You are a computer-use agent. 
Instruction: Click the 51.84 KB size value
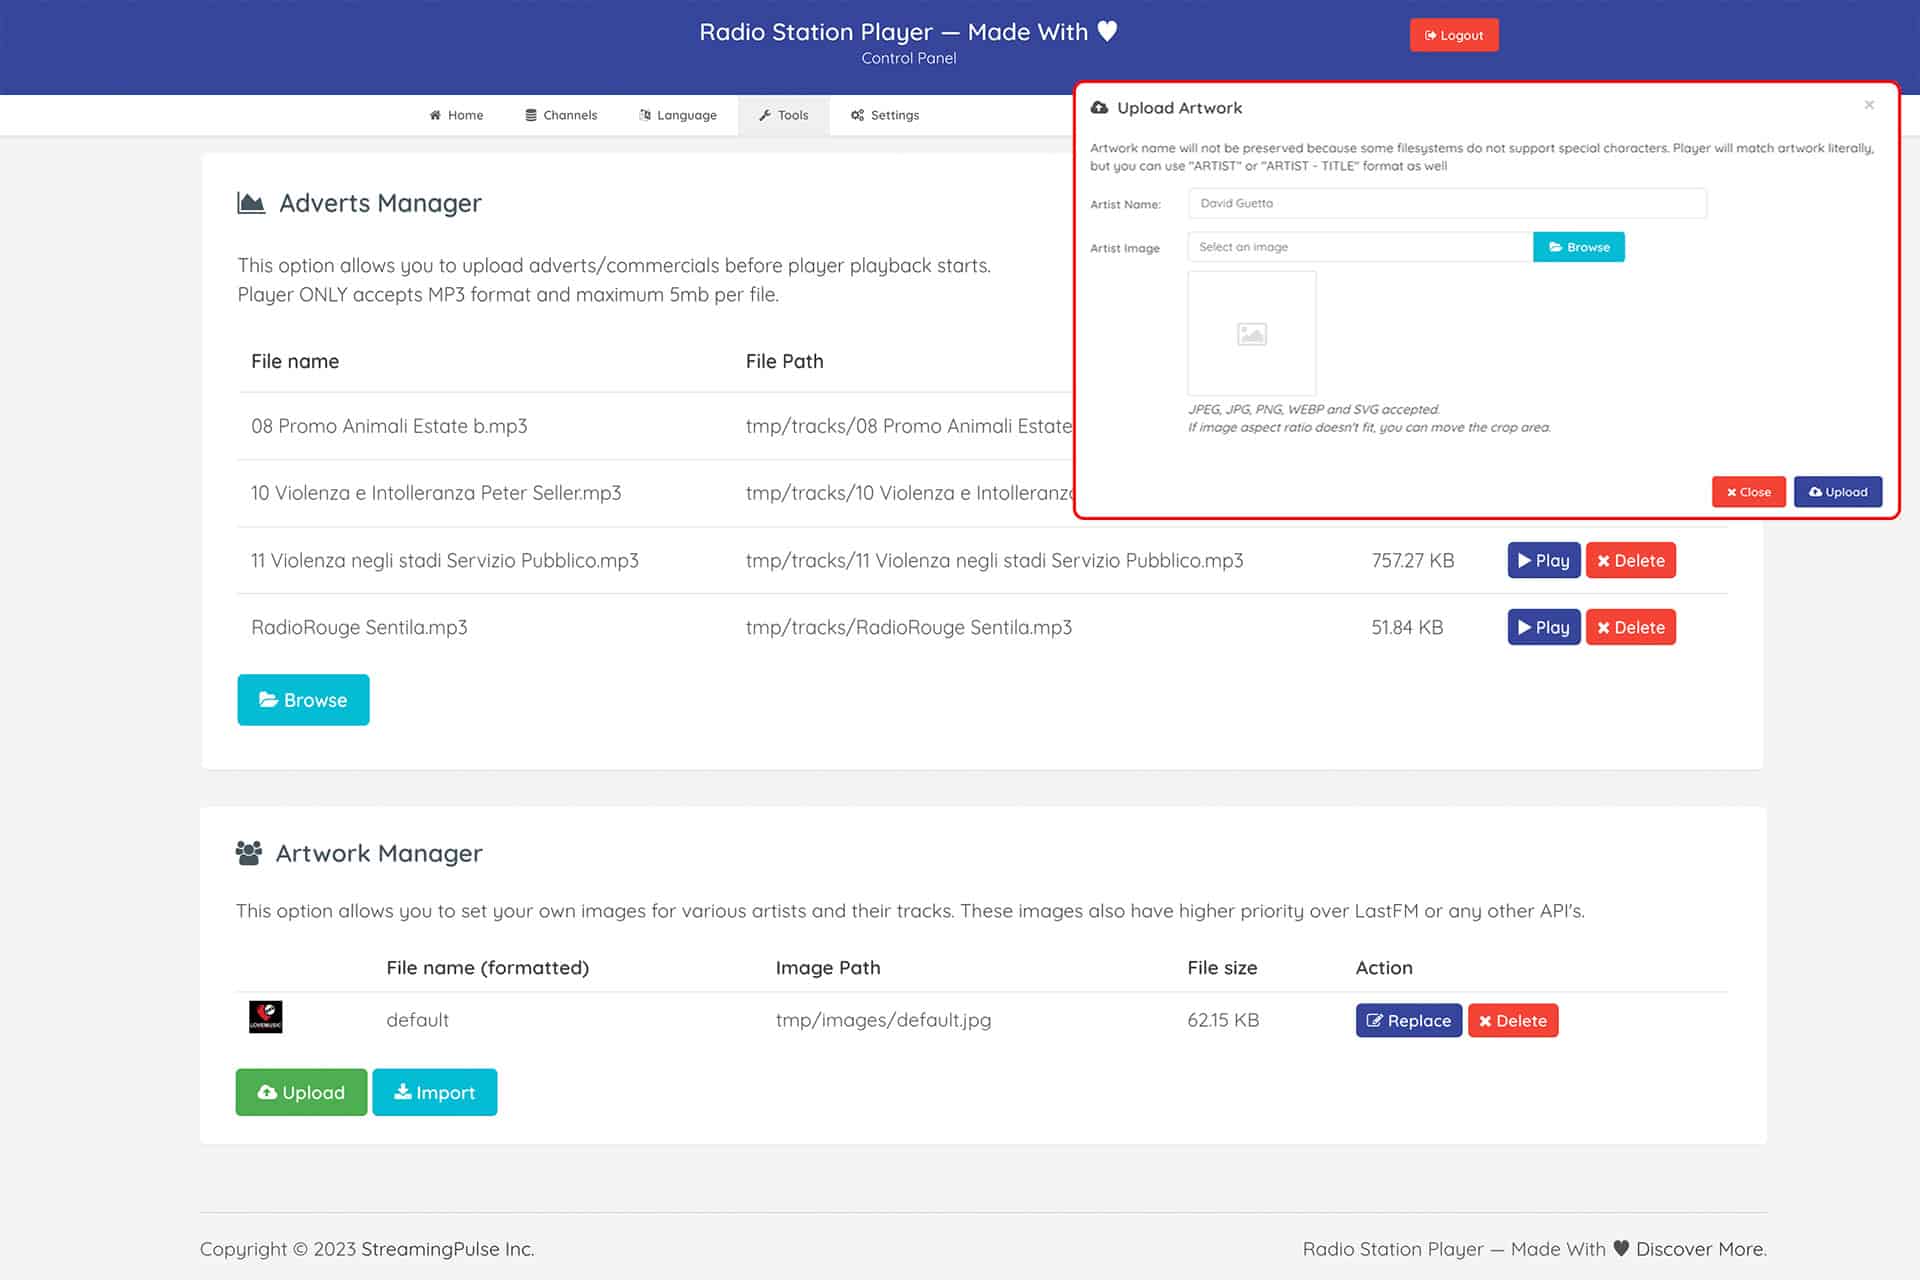(1407, 628)
